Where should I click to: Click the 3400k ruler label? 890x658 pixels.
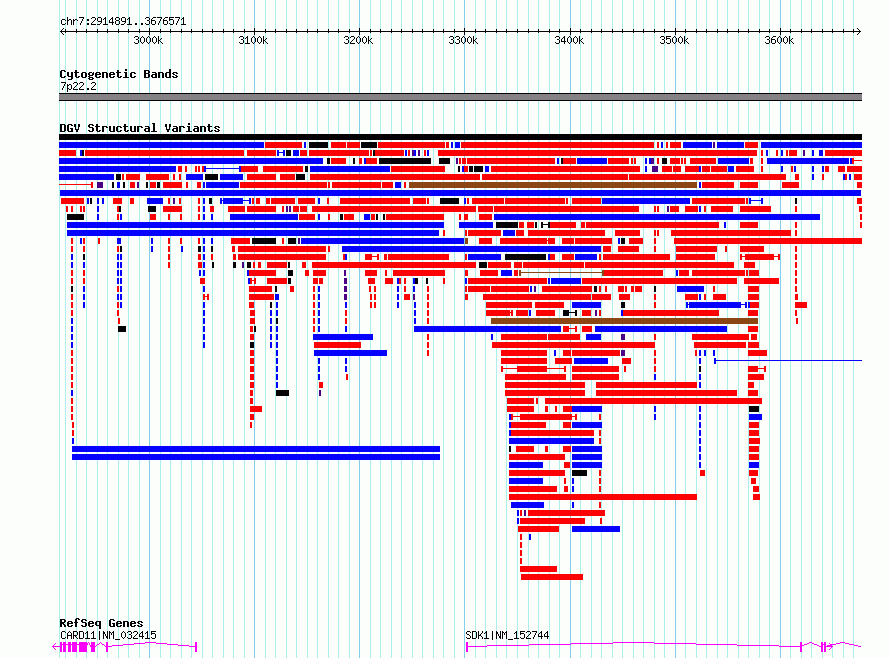(569, 40)
